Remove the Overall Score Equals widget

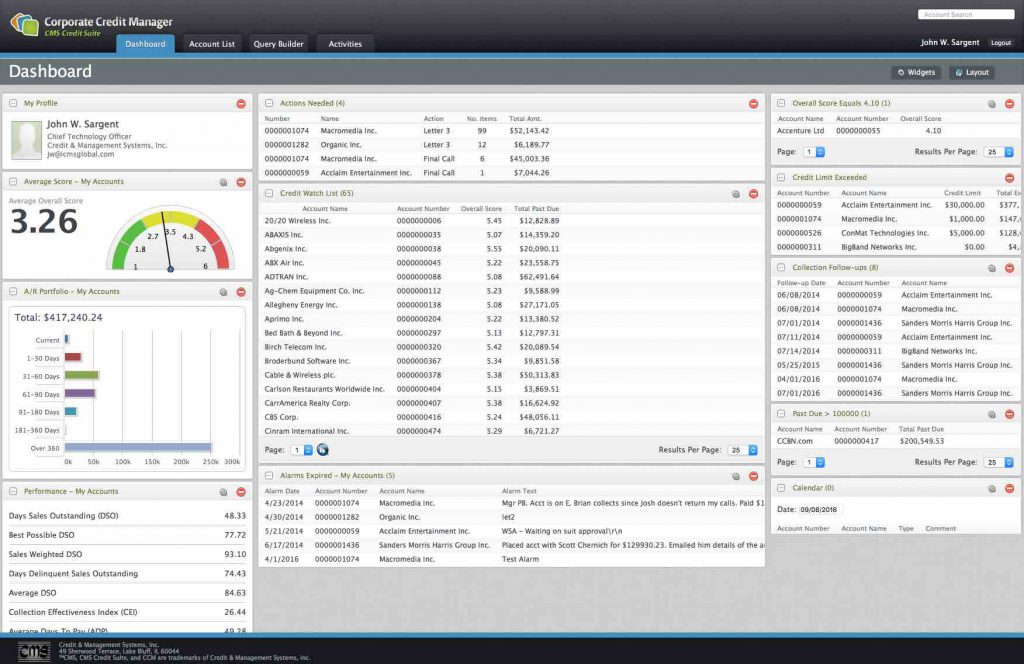(x=1010, y=104)
